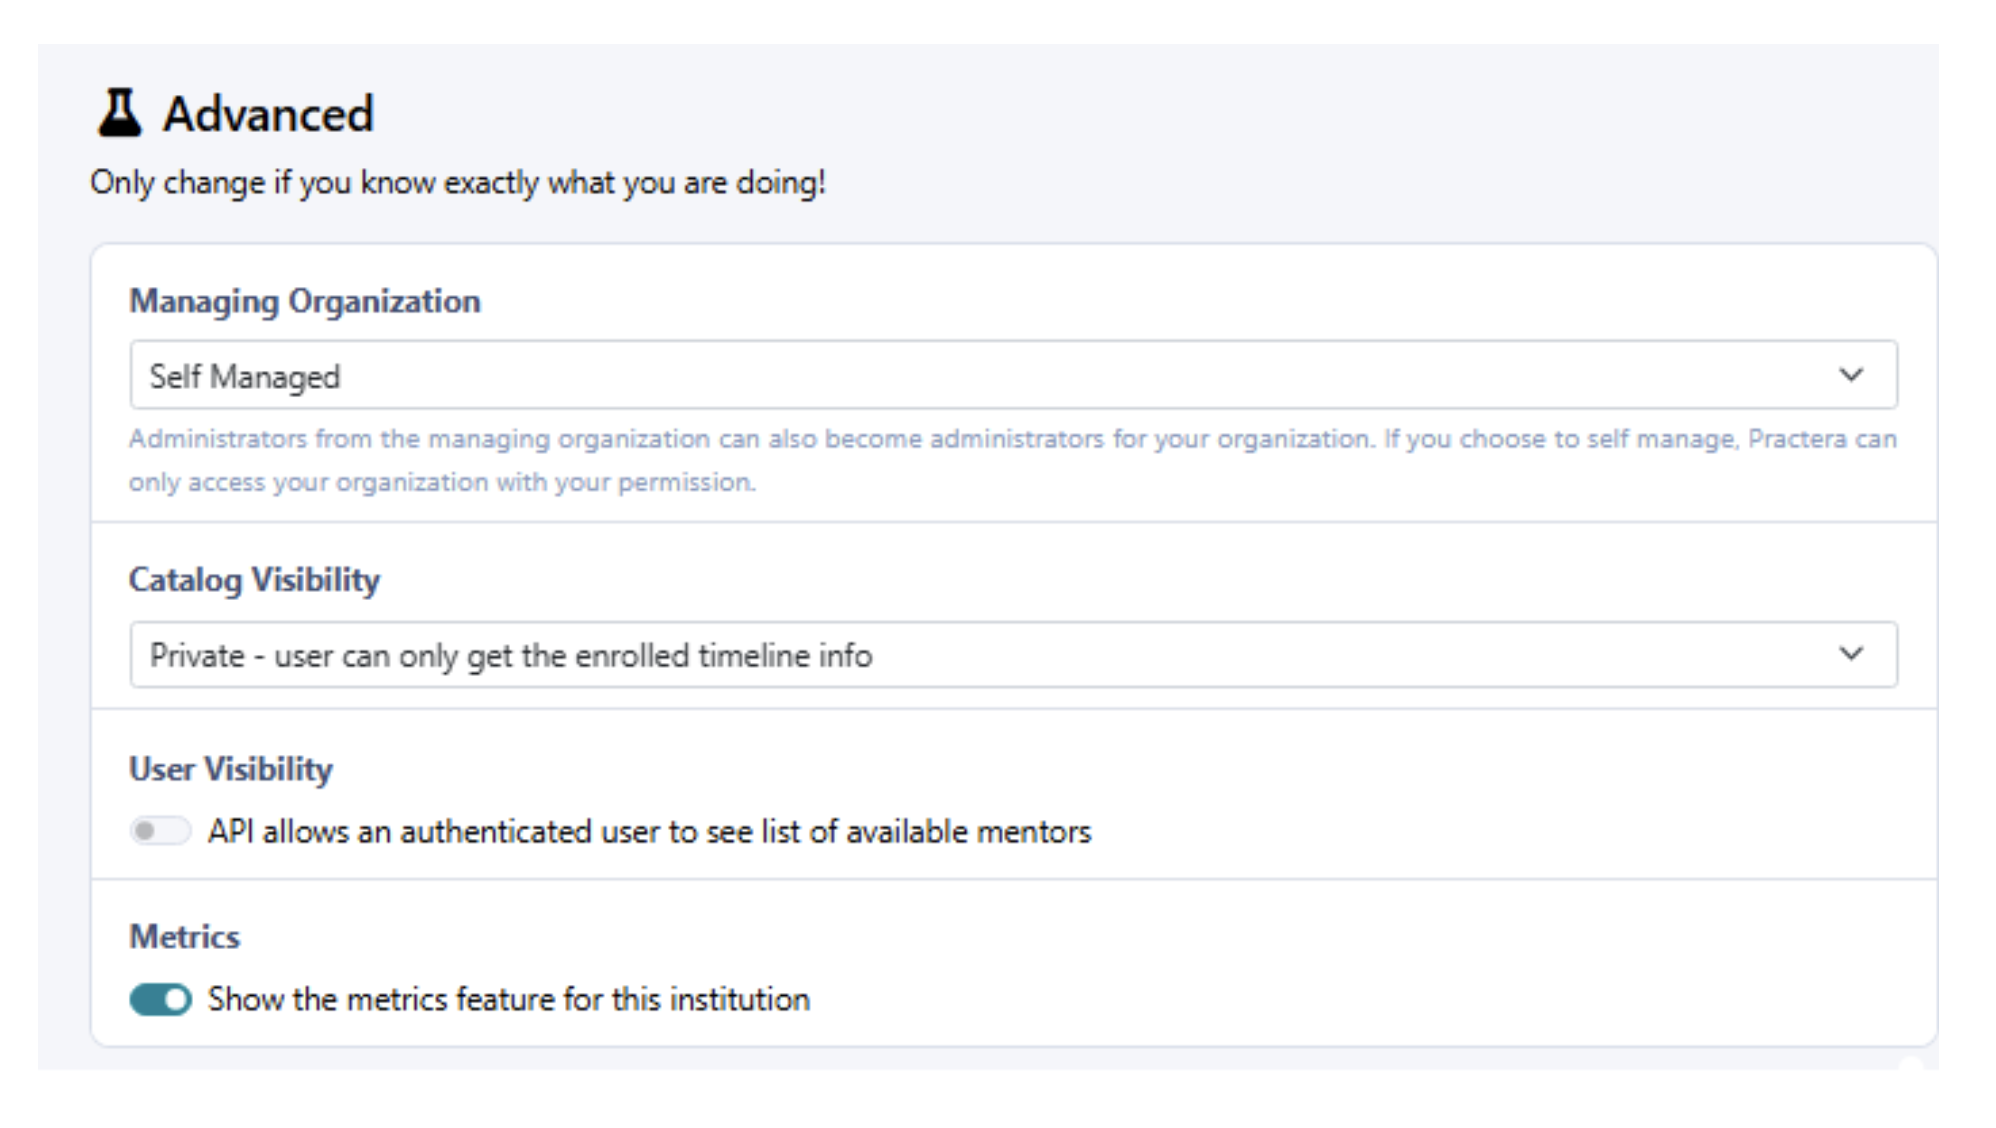Click the 'Self Managed' selected value text
This screenshot has width=1996, height=1128.
click(245, 377)
